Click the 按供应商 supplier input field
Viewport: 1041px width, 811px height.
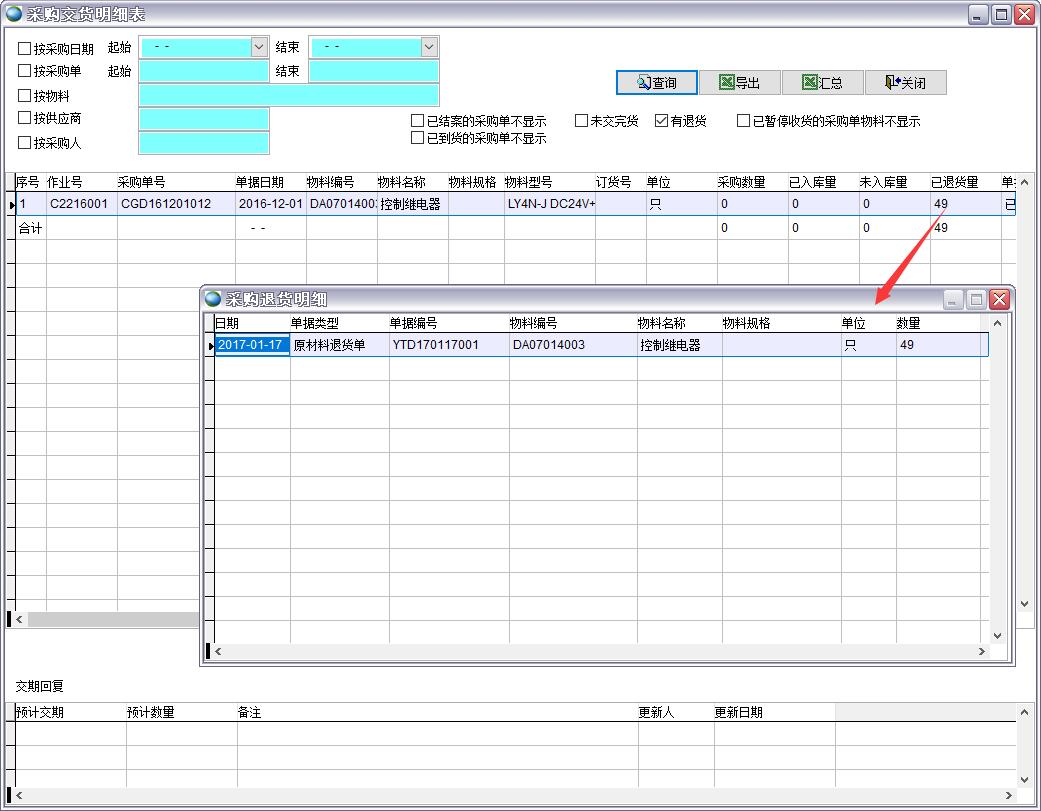[204, 119]
